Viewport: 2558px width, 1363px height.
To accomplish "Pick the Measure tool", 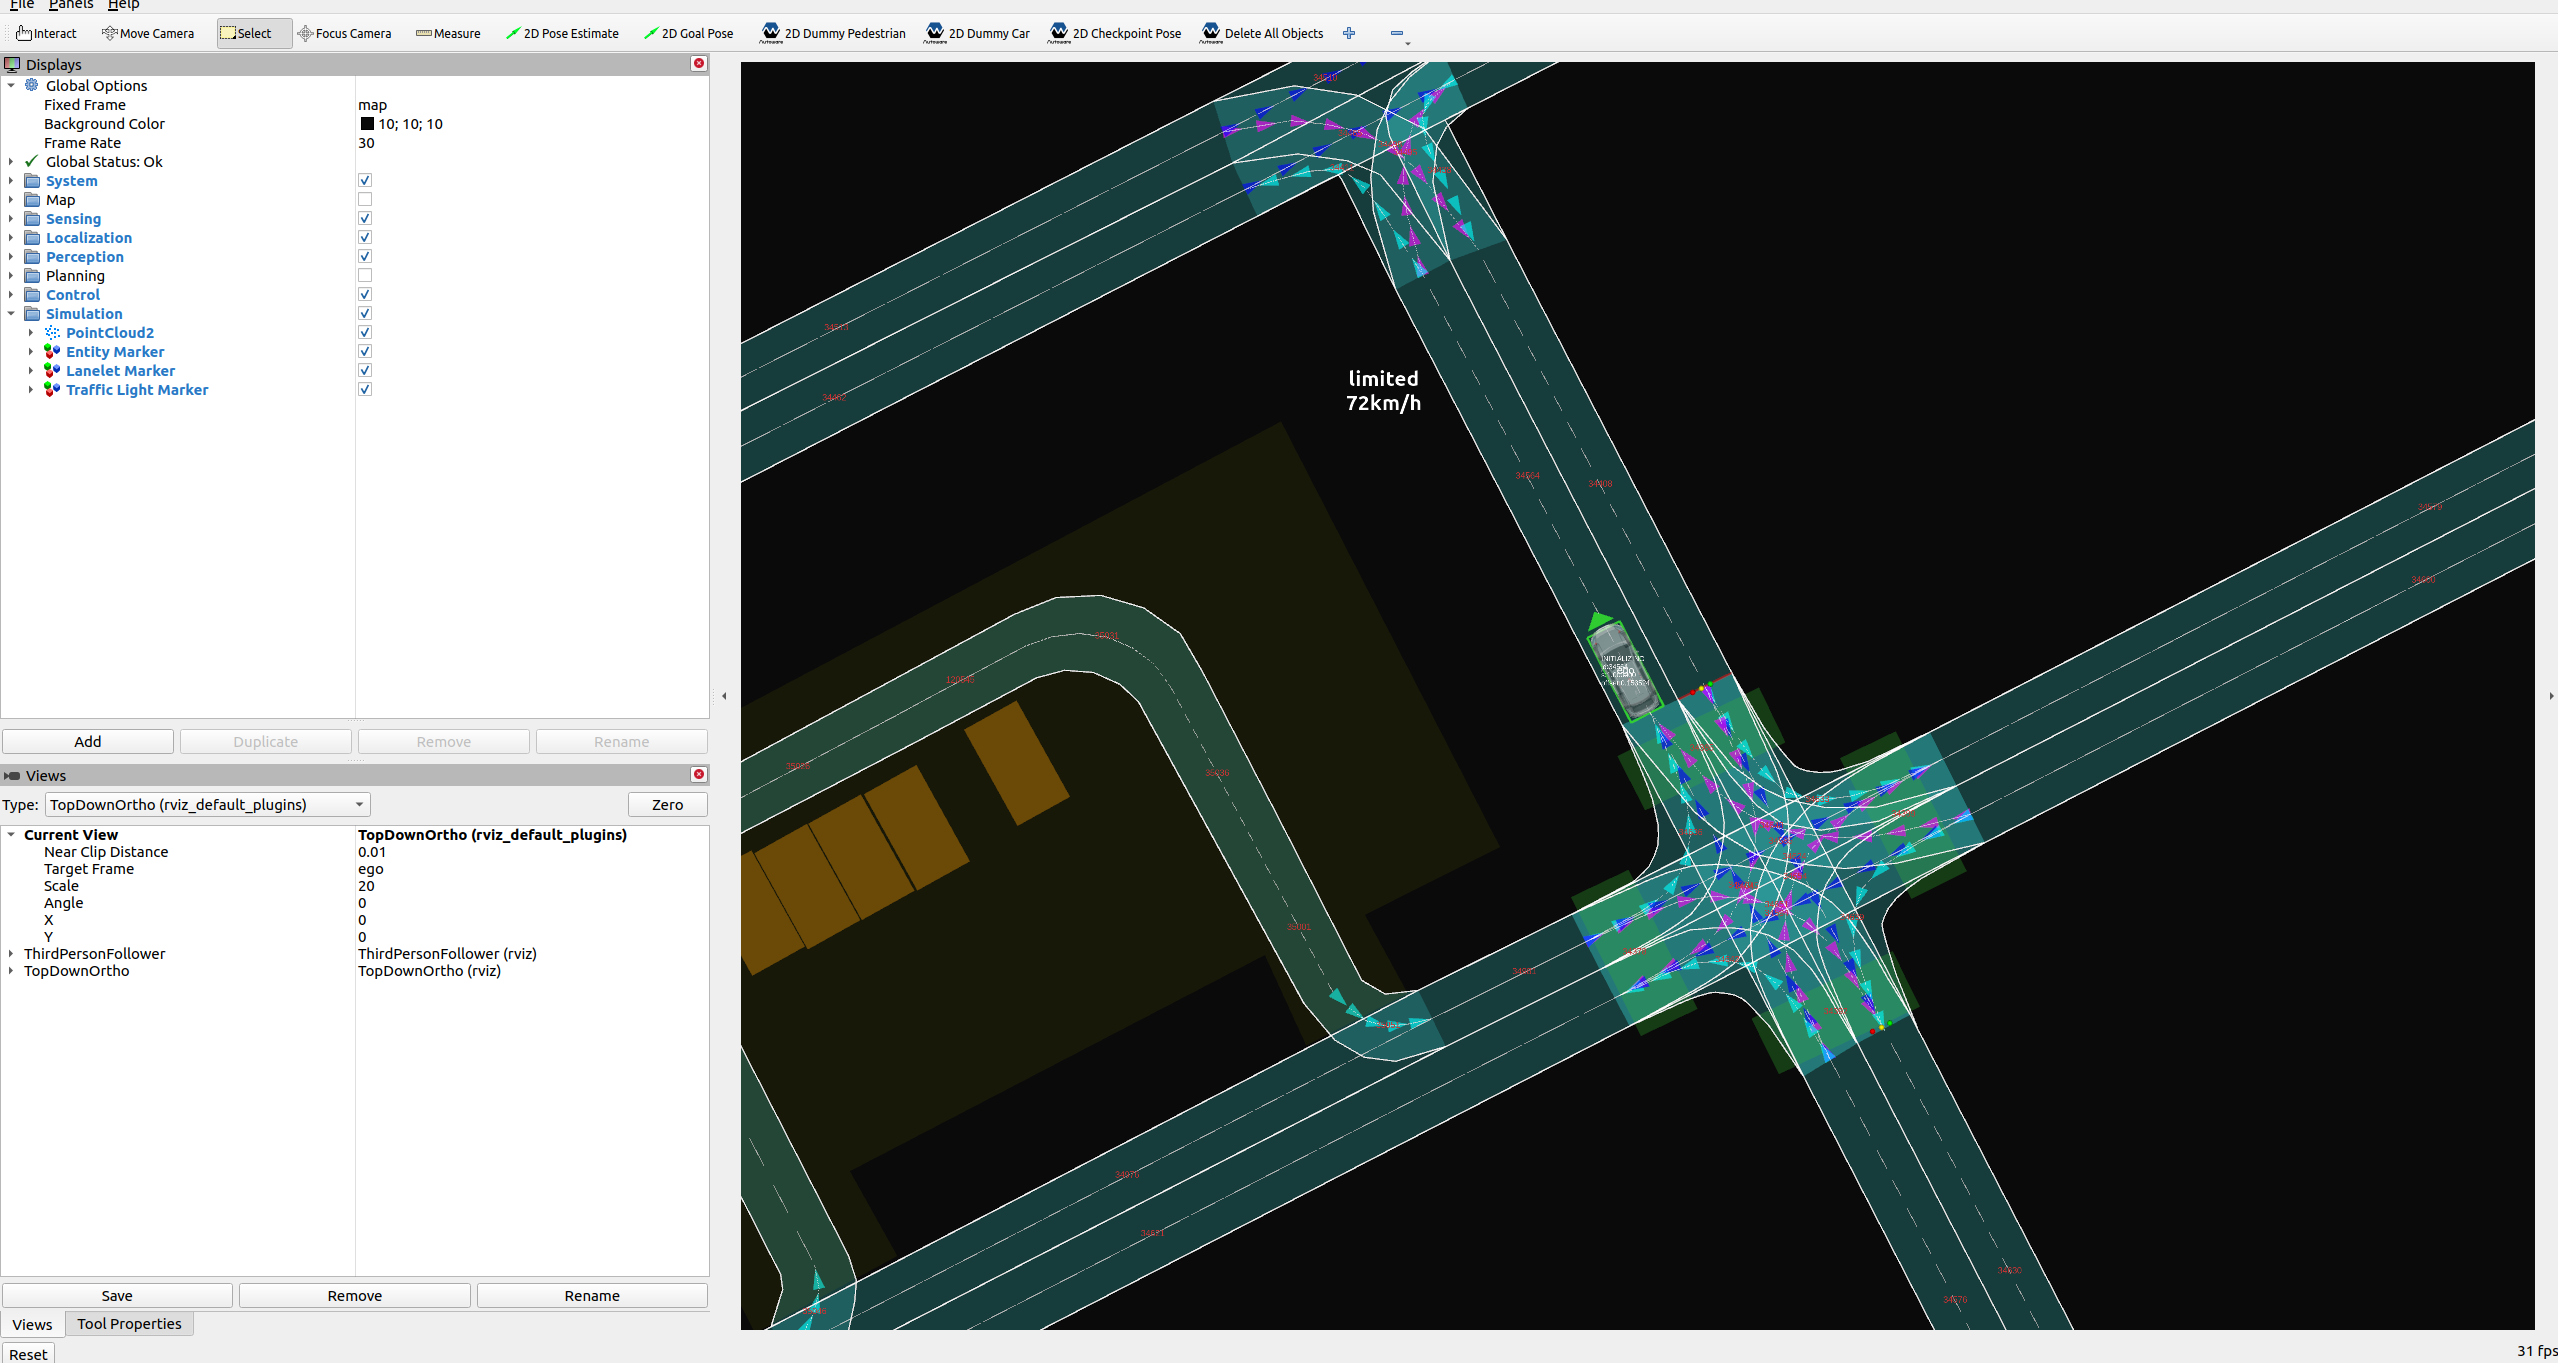I will (x=448, y=33).
